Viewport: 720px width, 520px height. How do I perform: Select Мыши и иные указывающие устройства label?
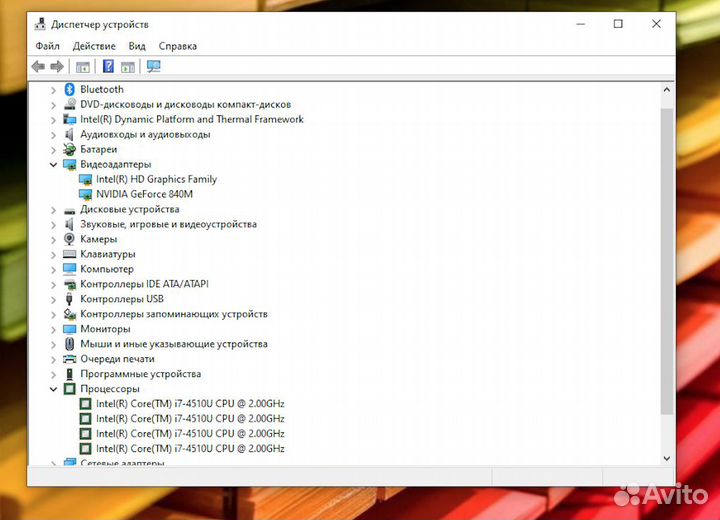pos(174,344)
